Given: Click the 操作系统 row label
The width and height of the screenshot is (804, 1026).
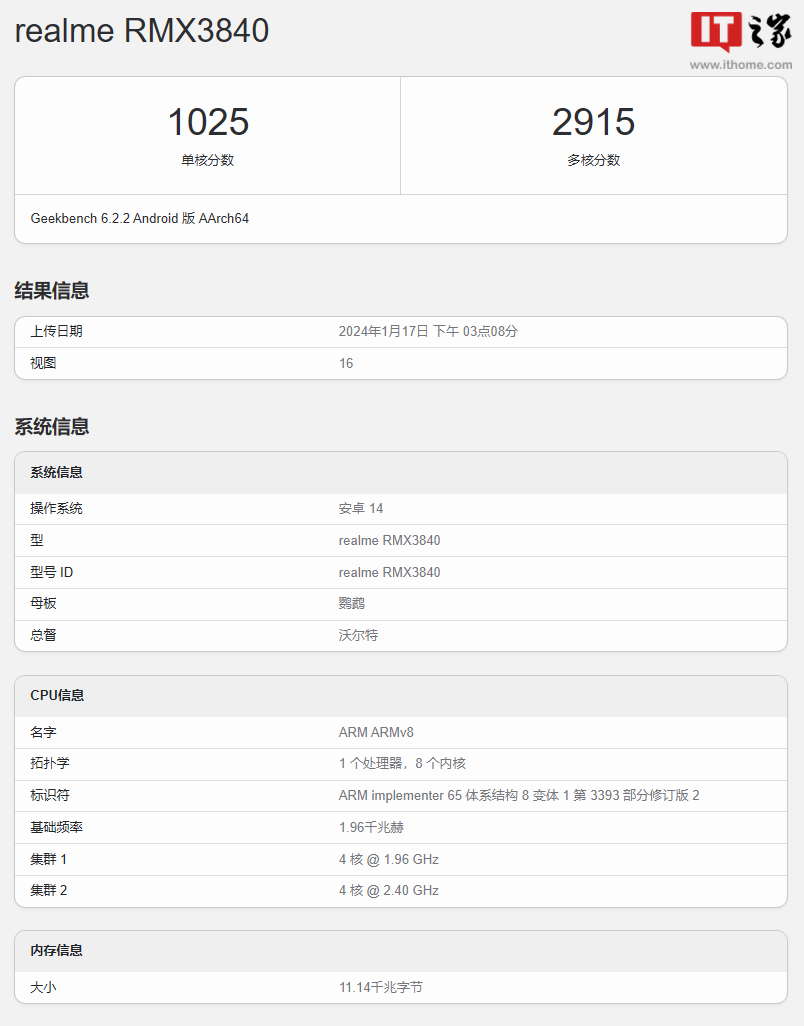Looking at the screenshot, I should (x=56, y=508).
